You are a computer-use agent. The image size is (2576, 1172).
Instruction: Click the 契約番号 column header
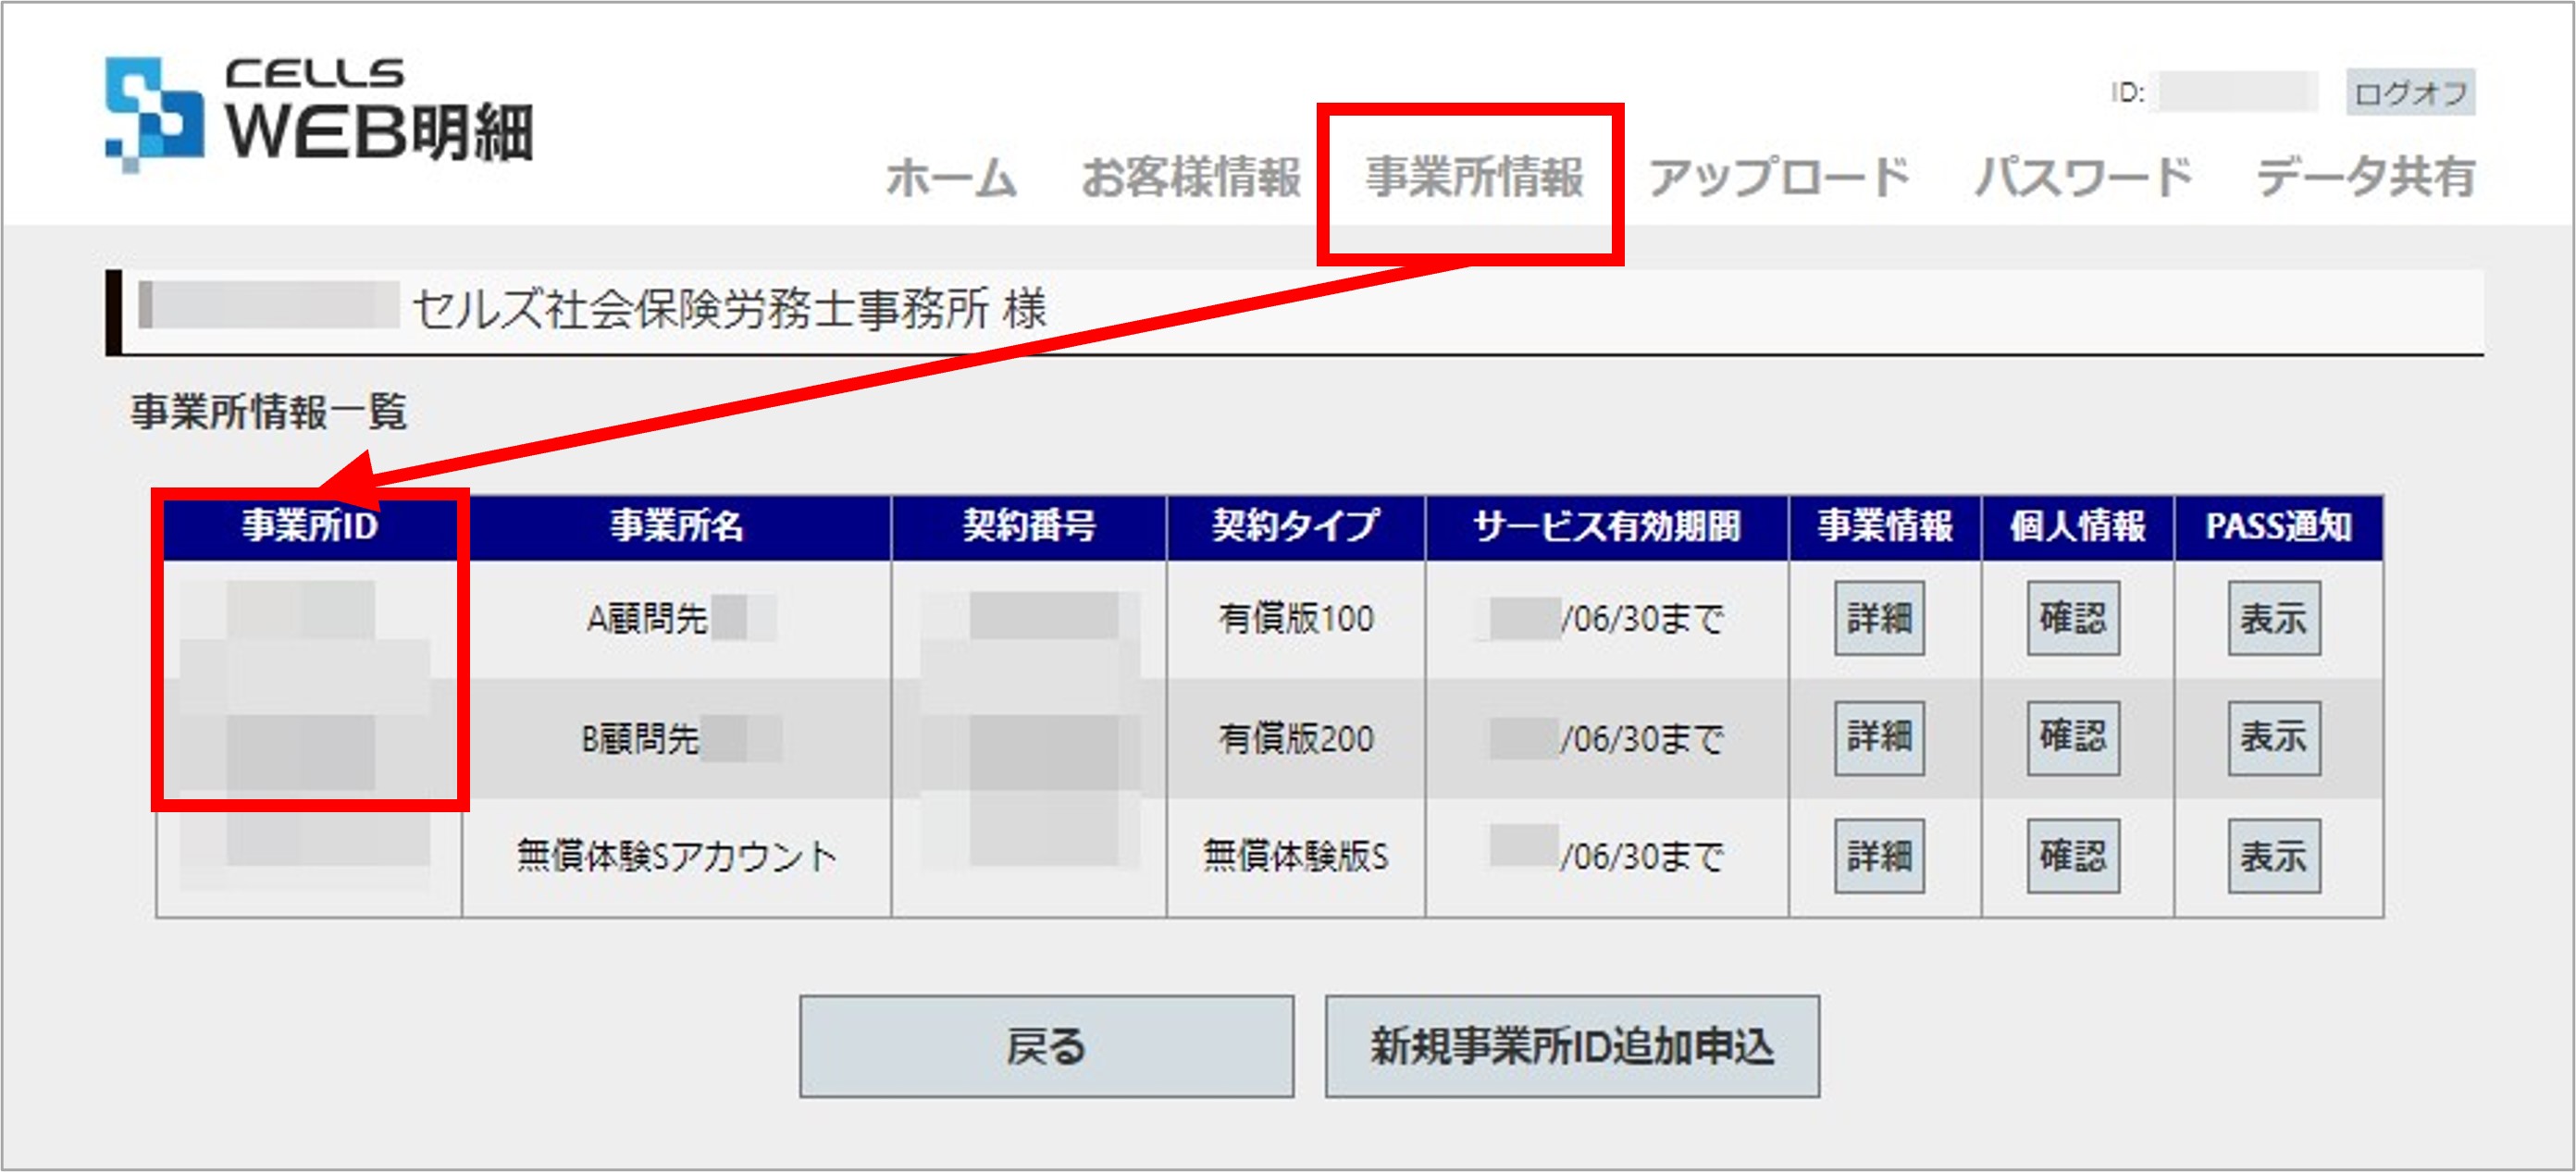[x=1029, y=526]
